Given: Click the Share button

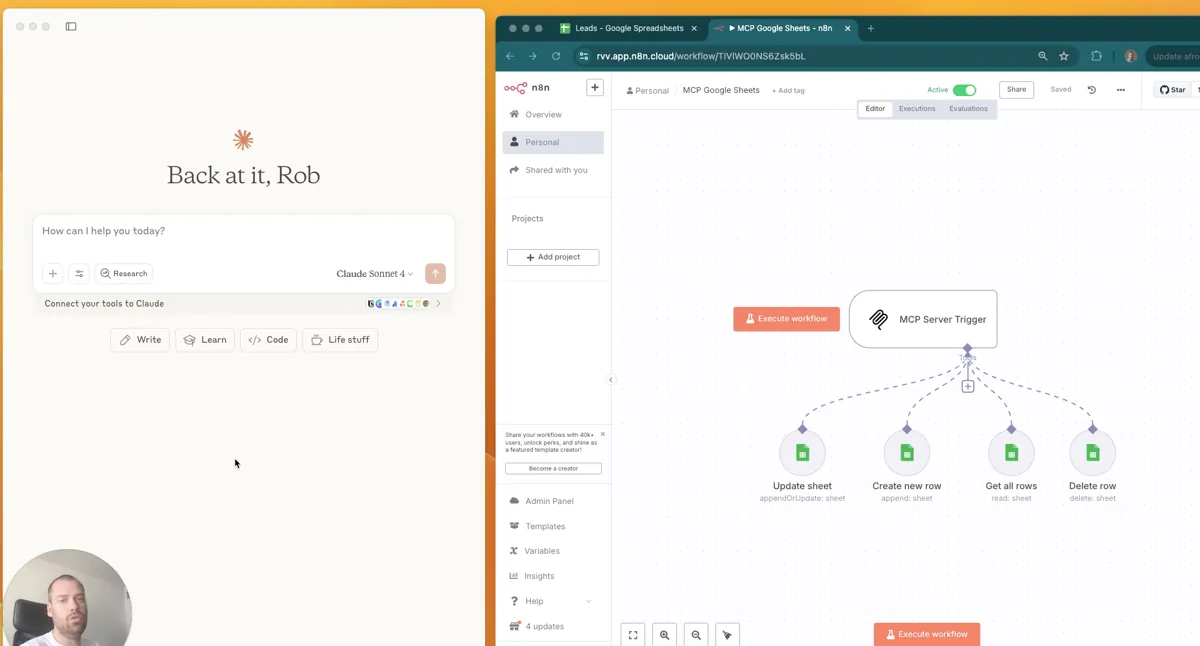Looking at the screenshot, I should click(x=1016, y=89).
